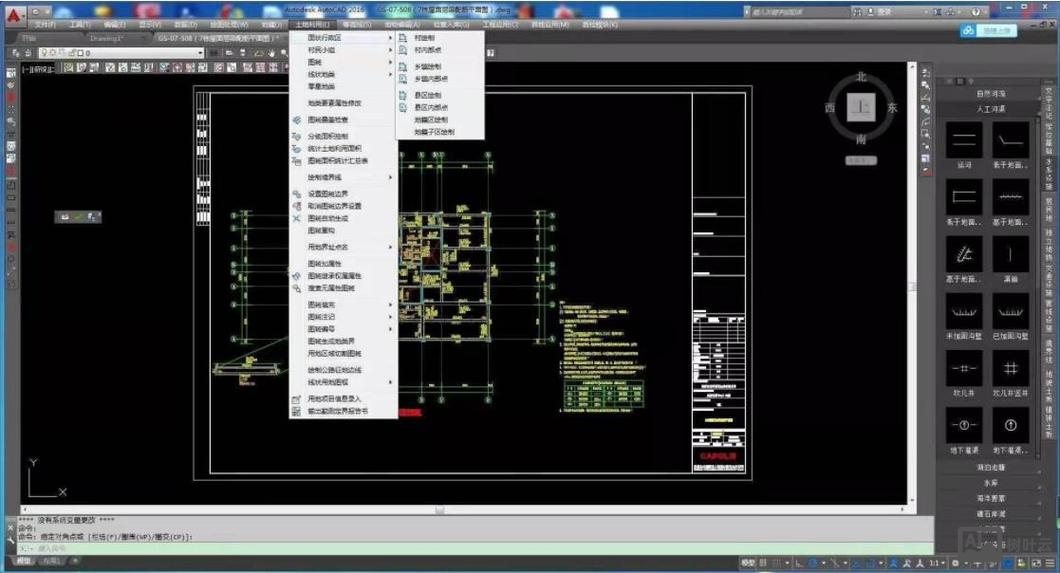
Task: Switch to the 模型 model tab
Action: click(22, 562)
